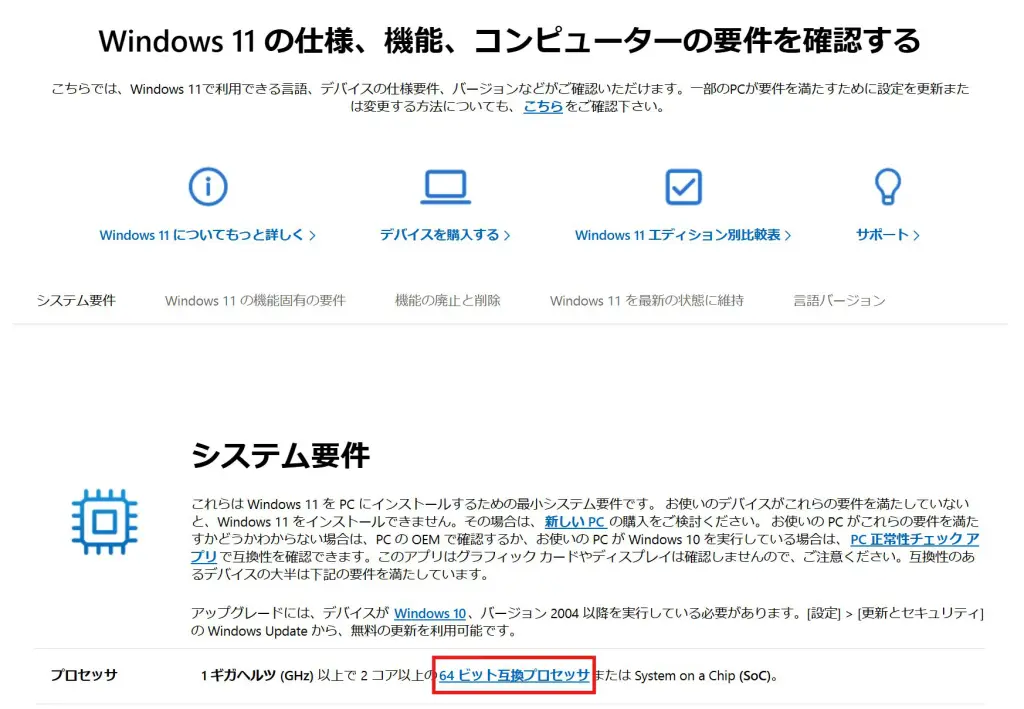This screenshot has height=709, width=1024.
Task: Open 'デバイスを購入する' link
Action: [x=445, y=235]
